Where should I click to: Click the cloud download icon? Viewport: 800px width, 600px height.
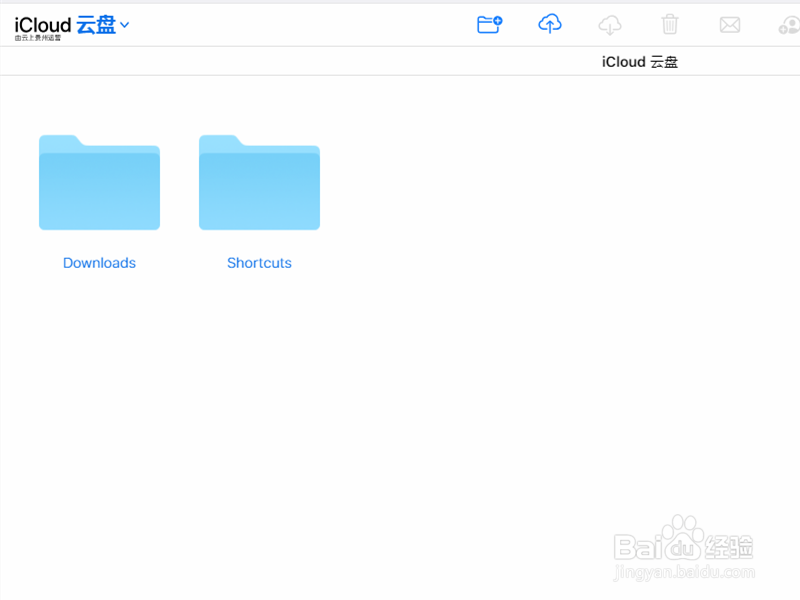coord(610,24)
